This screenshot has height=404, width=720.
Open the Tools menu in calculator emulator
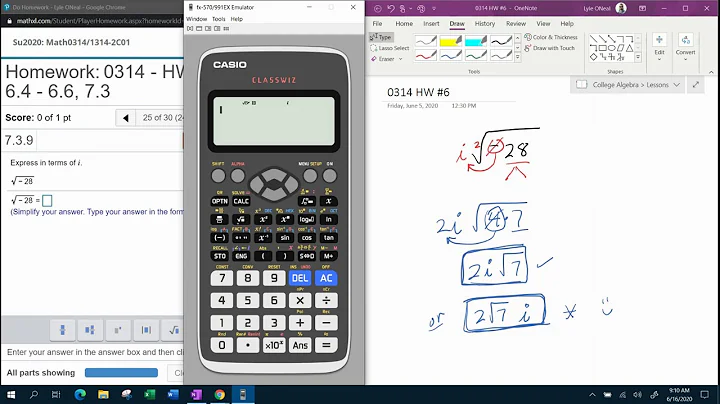tap(219, 19)
